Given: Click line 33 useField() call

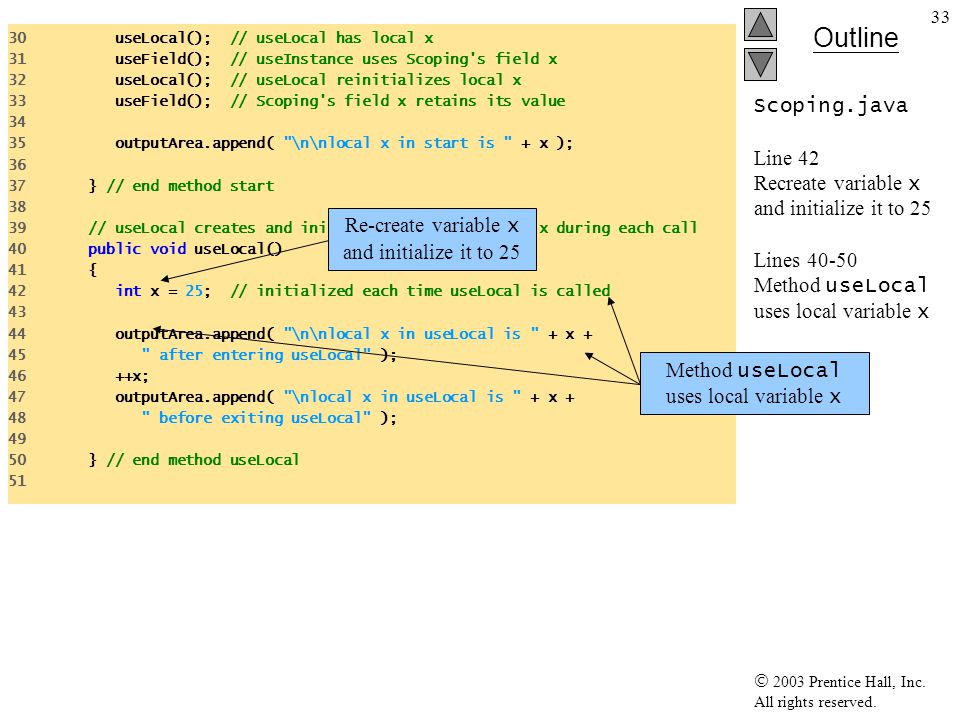Looking at the screenshot, I should (163, 100).
